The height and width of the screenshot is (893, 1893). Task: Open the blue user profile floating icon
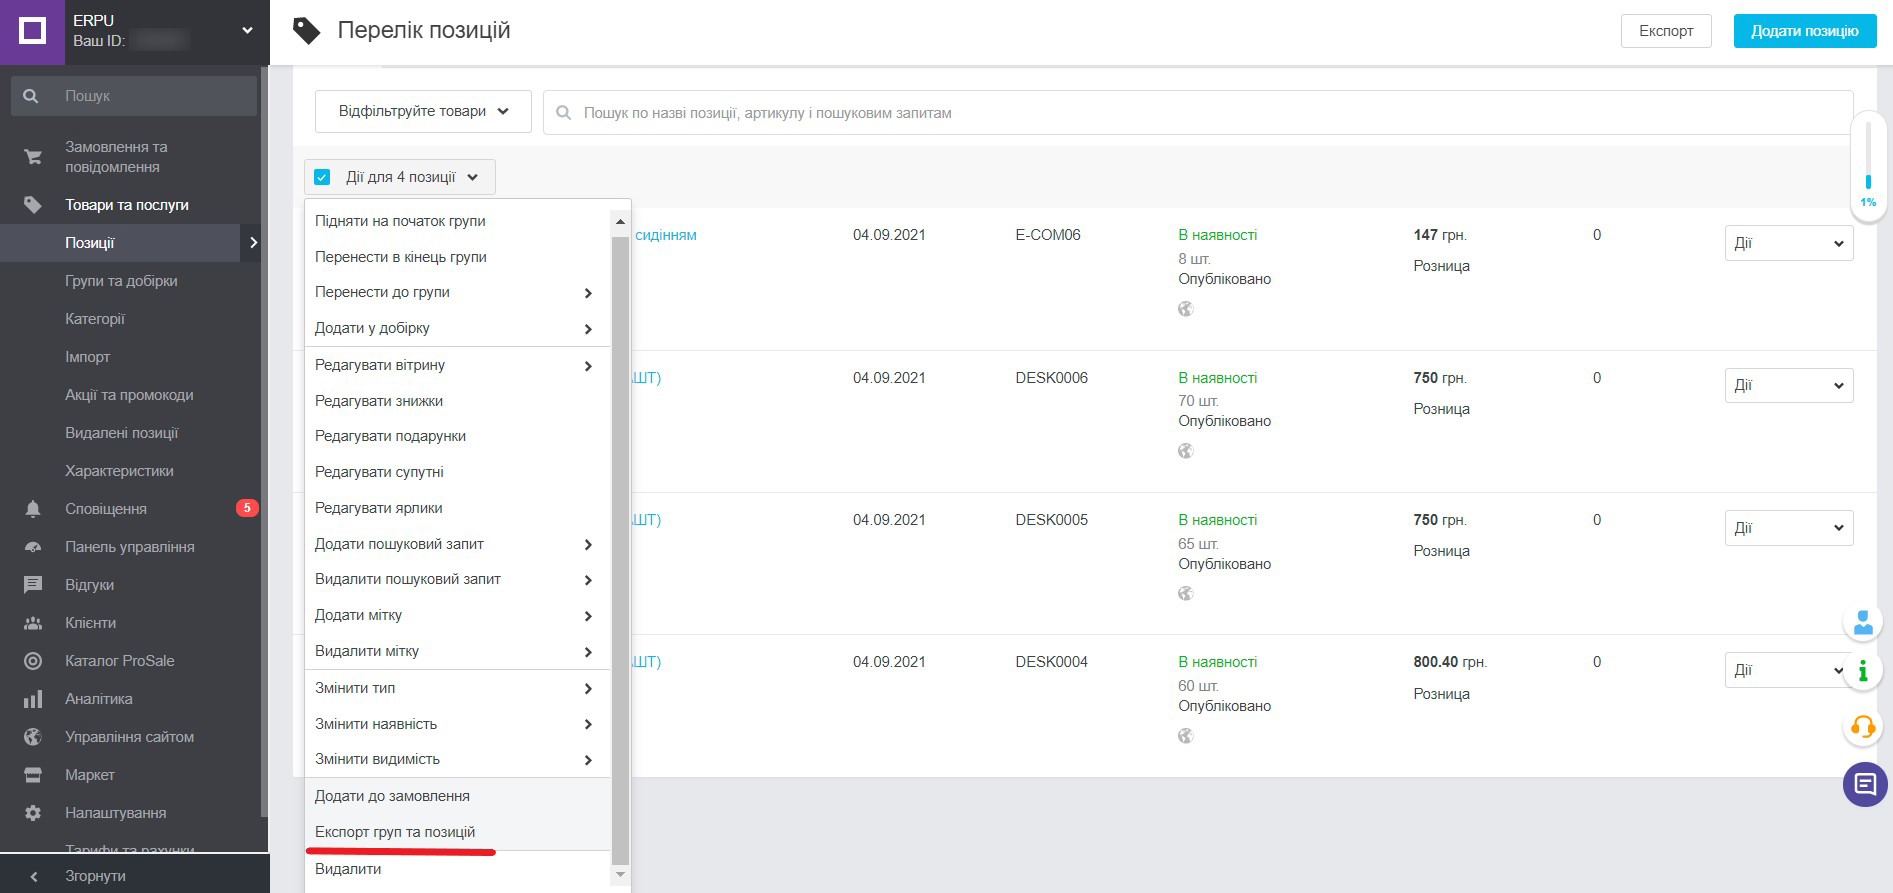[x=1863, y=623]
